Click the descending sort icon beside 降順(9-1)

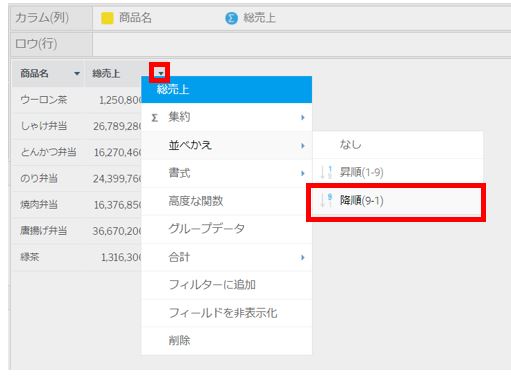click(x=326, y=200)
